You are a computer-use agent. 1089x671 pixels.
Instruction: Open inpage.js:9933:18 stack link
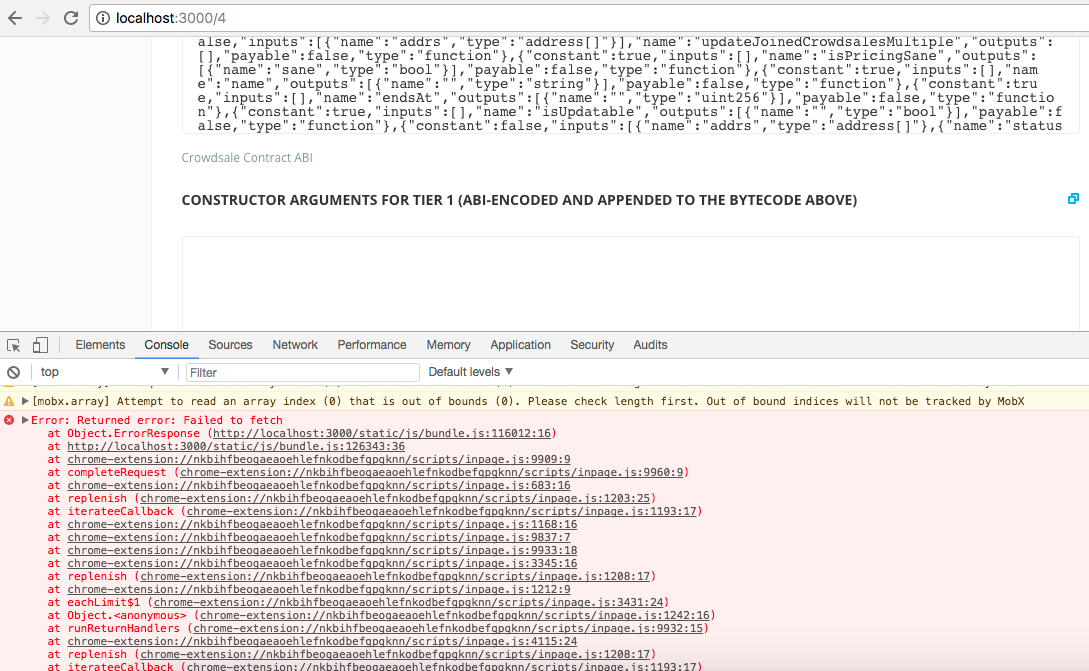coord(322,550)
